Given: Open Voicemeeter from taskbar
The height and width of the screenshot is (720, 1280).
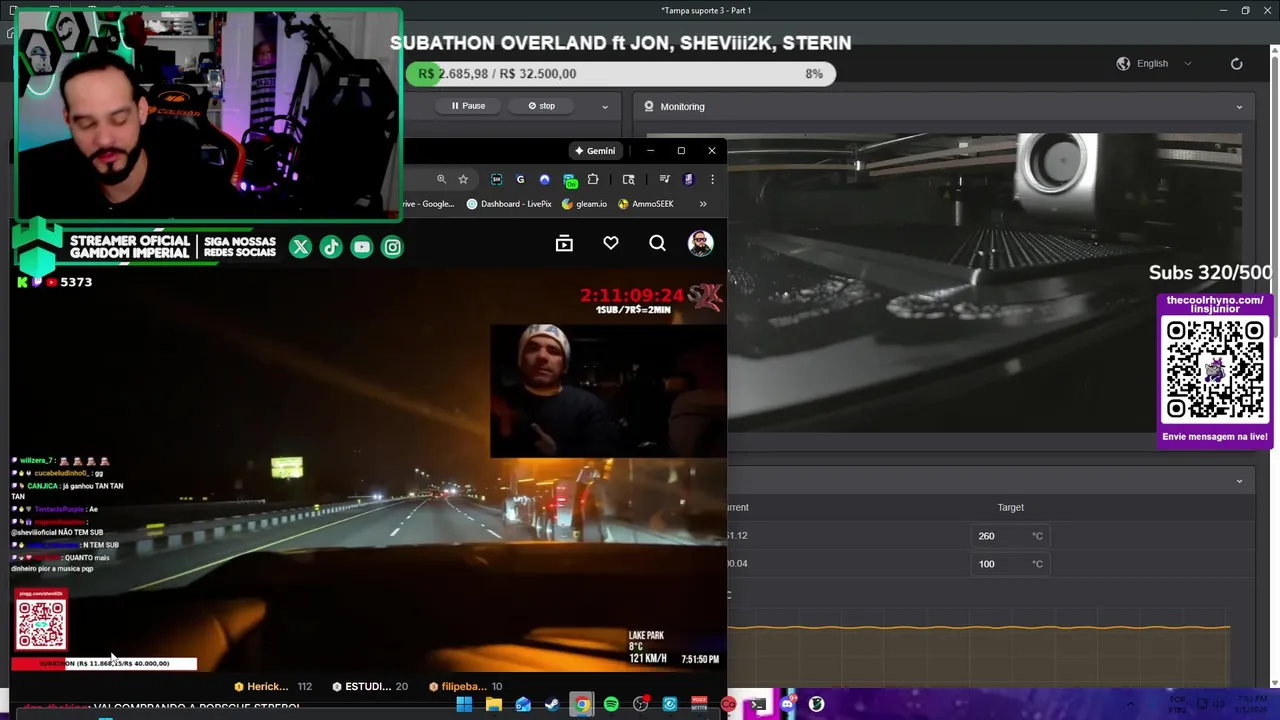Looking at the screenshot, I should [699, 705].
